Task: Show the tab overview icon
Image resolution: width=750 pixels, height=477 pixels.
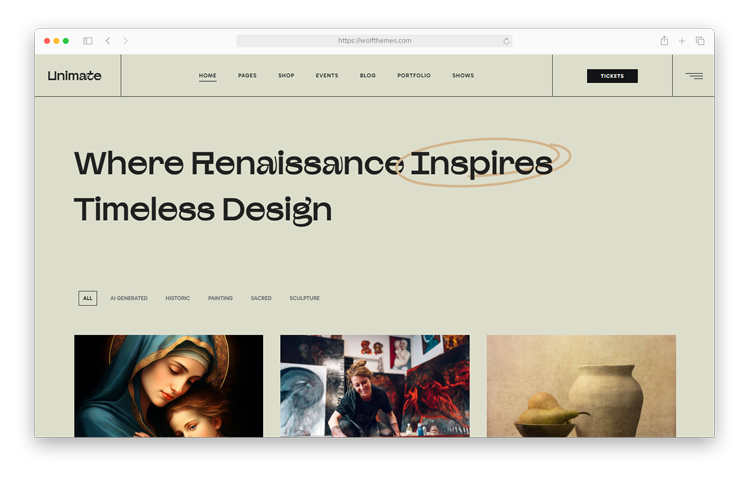Action: 700,41
